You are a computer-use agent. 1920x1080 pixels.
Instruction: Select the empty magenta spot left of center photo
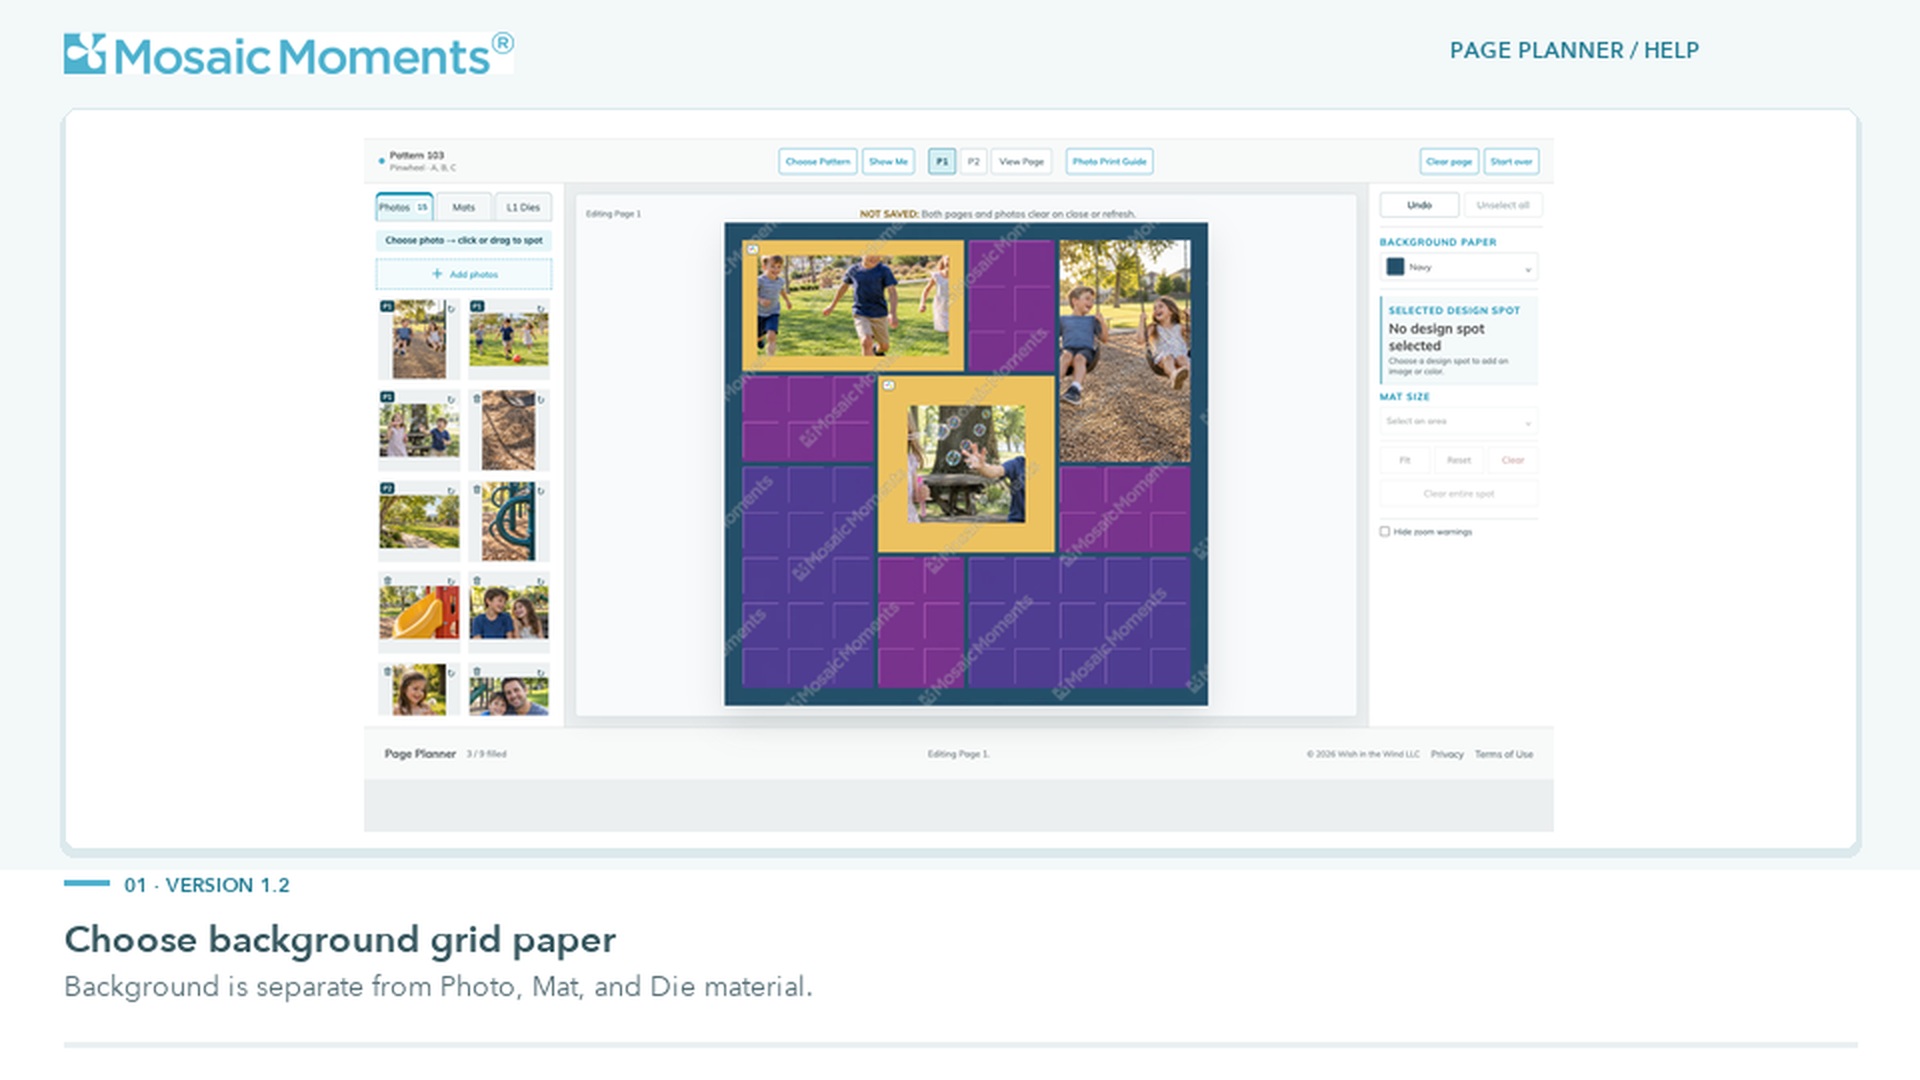(x=808, y=419)
